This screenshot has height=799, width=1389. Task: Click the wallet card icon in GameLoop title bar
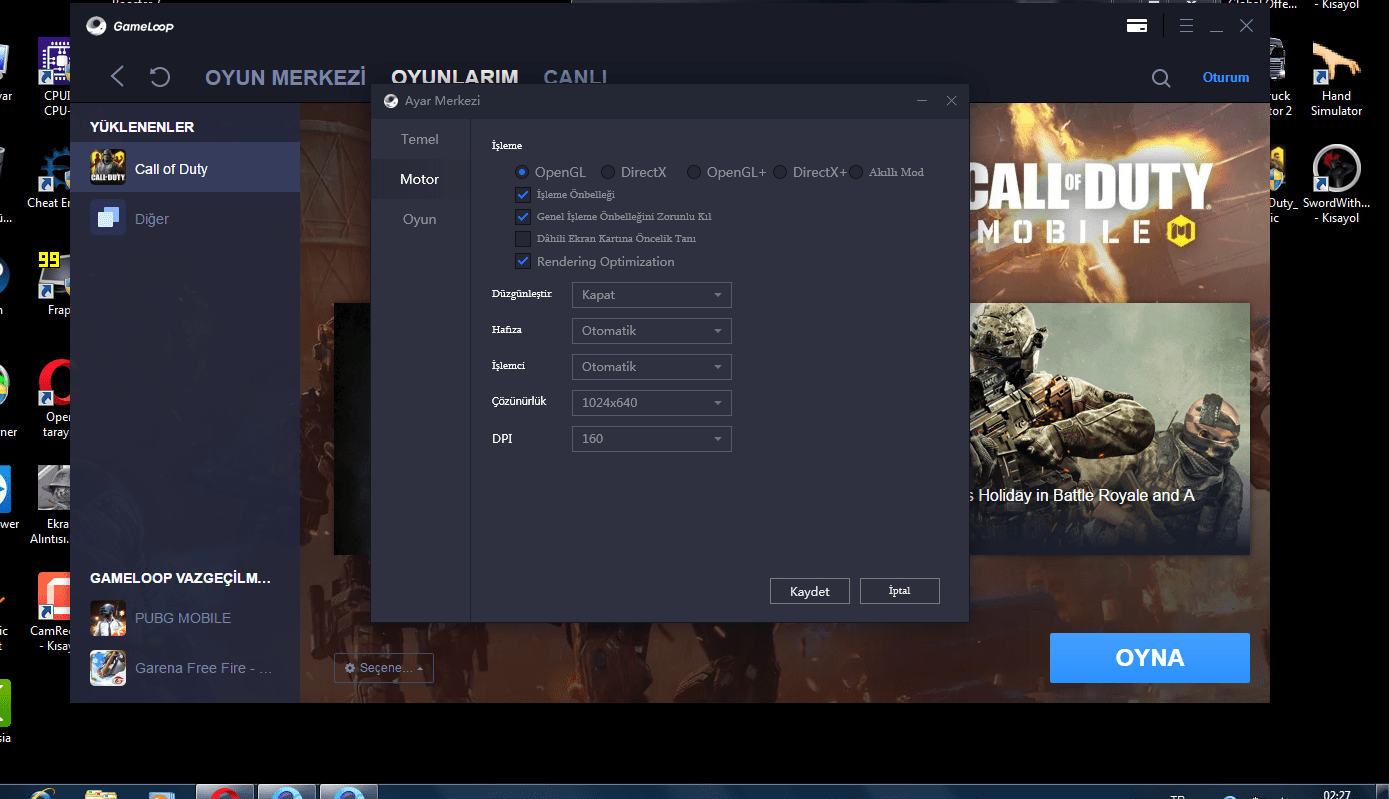click(1137, 26)
